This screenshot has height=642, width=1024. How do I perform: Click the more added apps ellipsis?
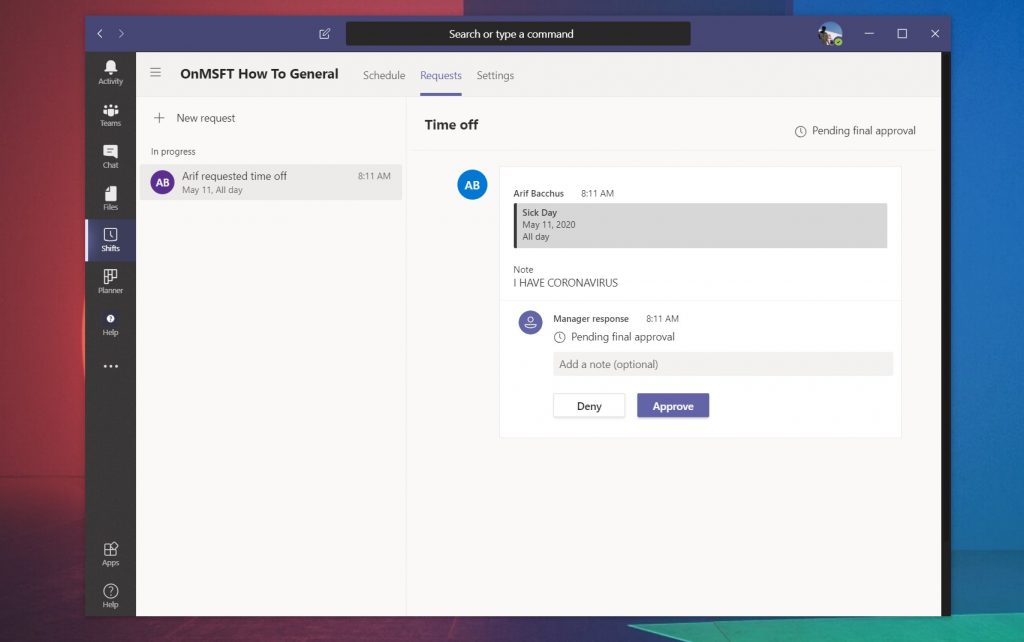point(110,366)
